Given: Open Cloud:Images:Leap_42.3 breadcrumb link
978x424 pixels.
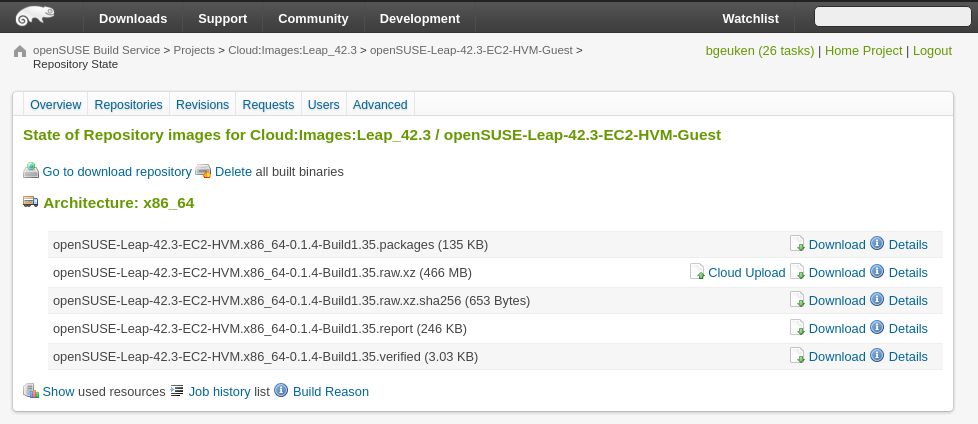Looking at the screenshot, I should tap(292, 49).
